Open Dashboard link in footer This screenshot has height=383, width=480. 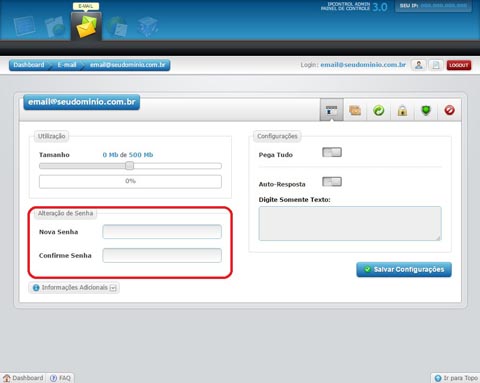[x=23, y=378]
